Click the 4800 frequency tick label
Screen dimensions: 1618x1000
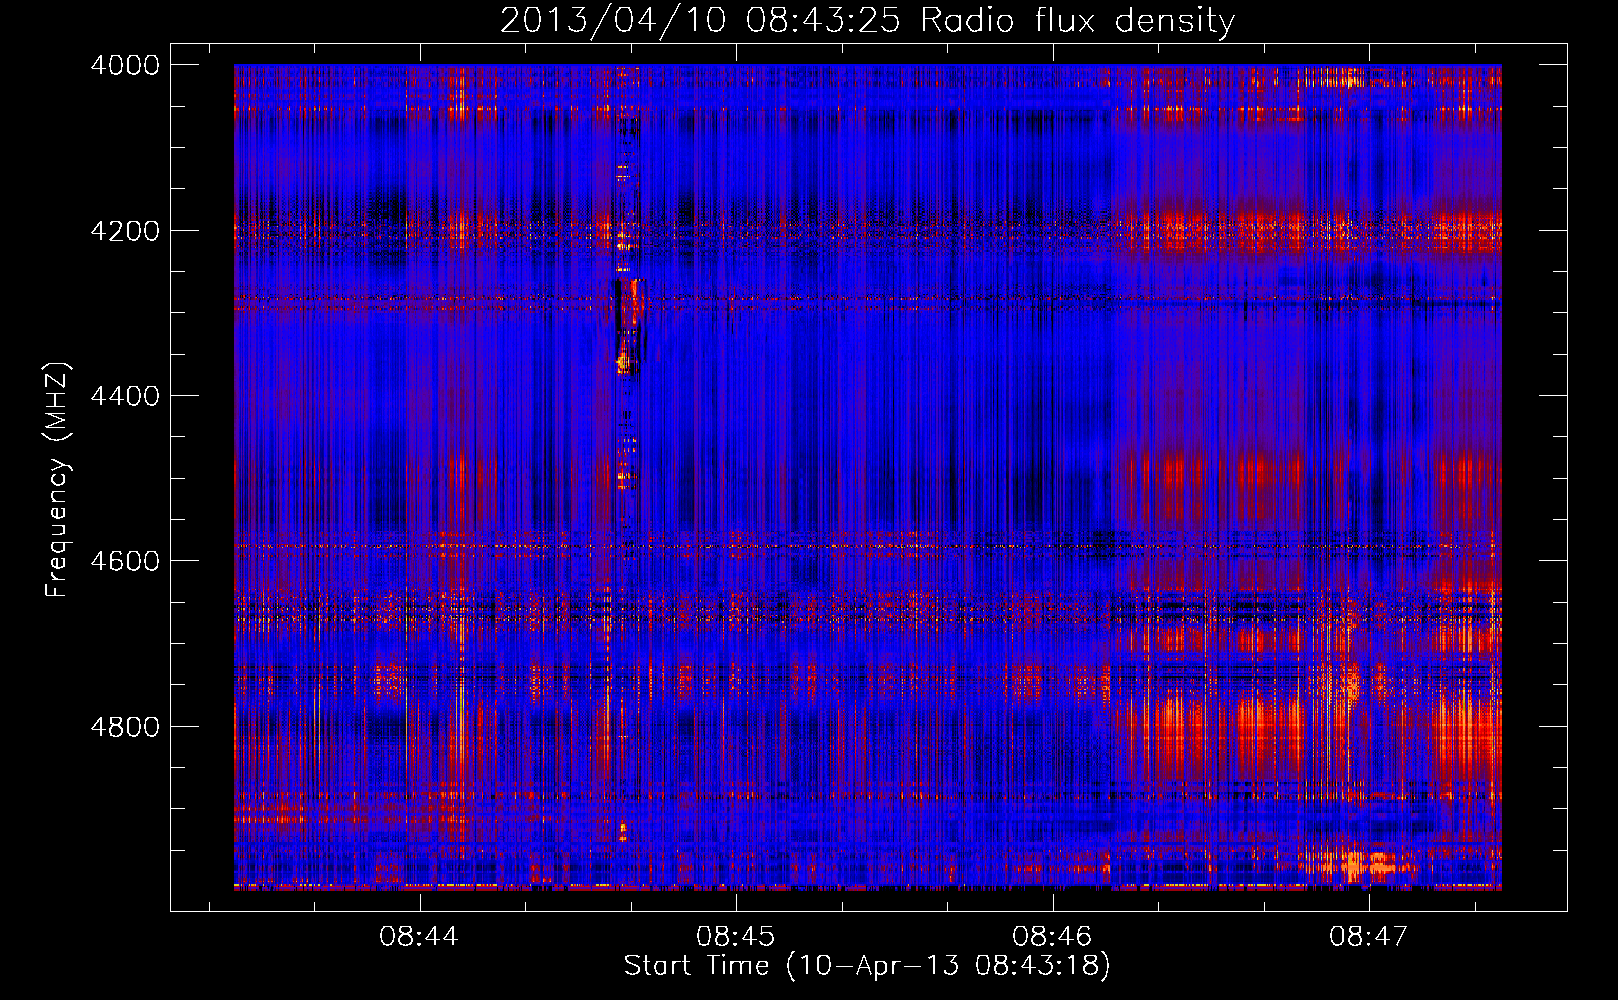click(x=125, y=726)
